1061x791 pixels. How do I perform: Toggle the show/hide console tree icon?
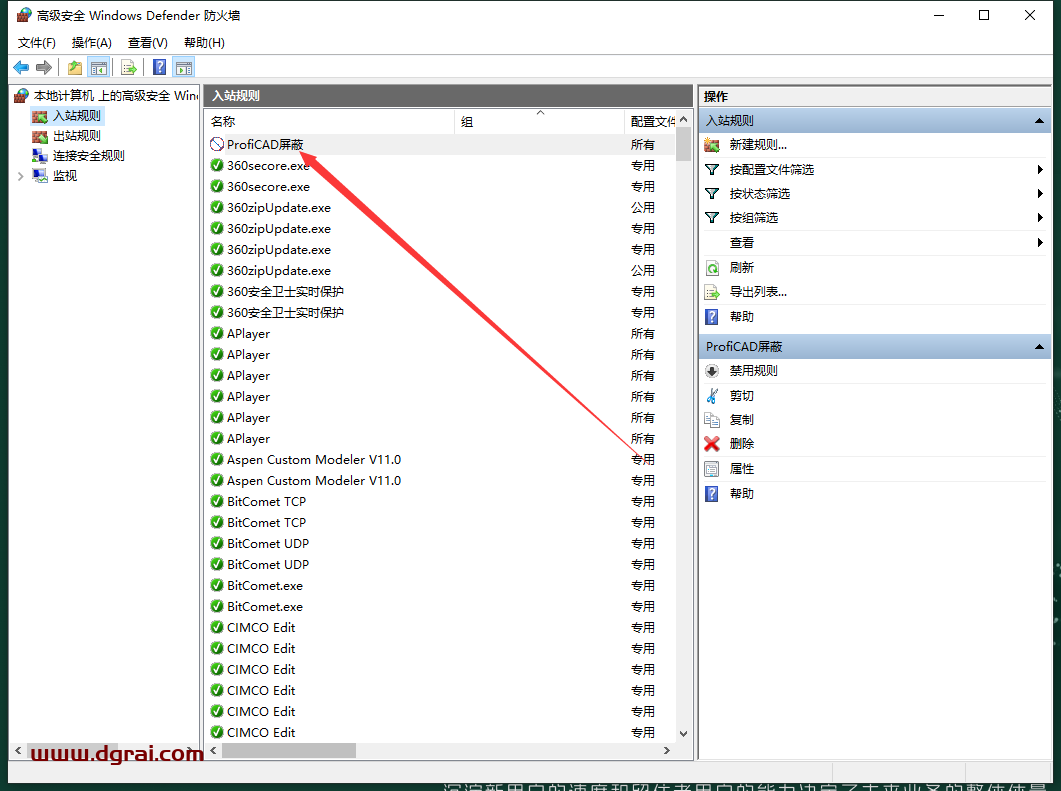(98, 67)
